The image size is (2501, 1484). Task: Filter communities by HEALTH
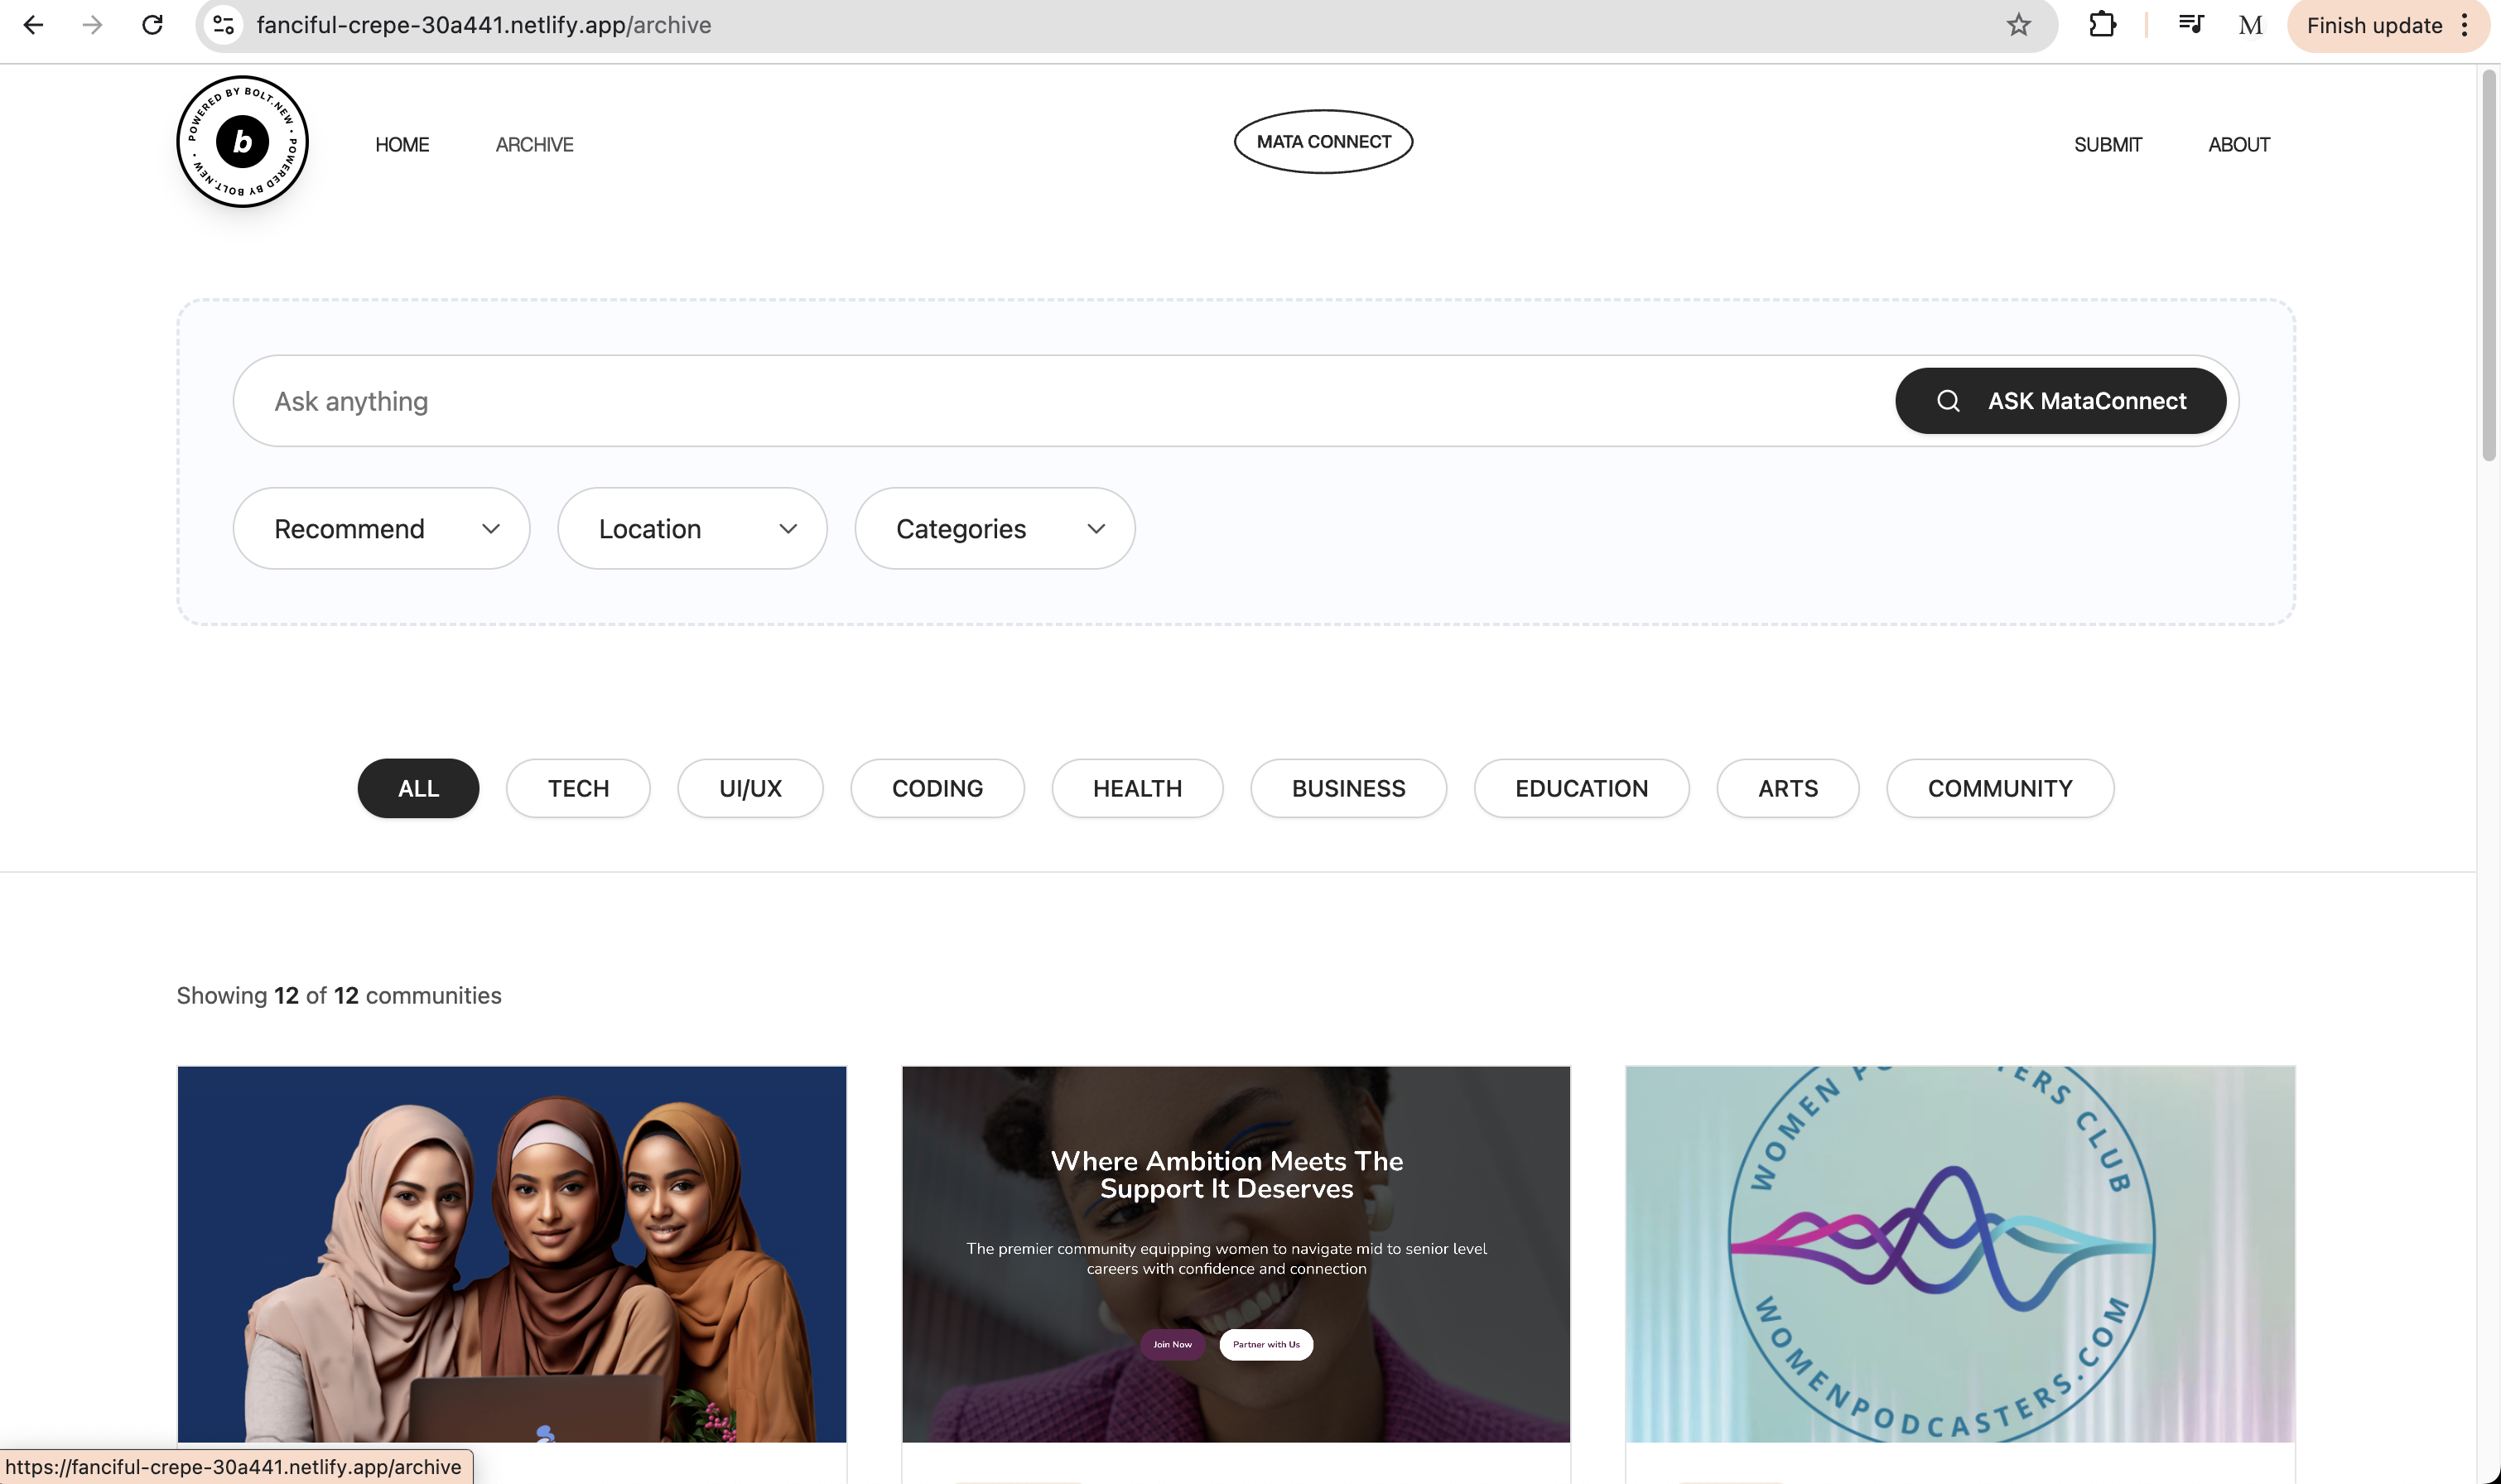tap(1137, 788)
